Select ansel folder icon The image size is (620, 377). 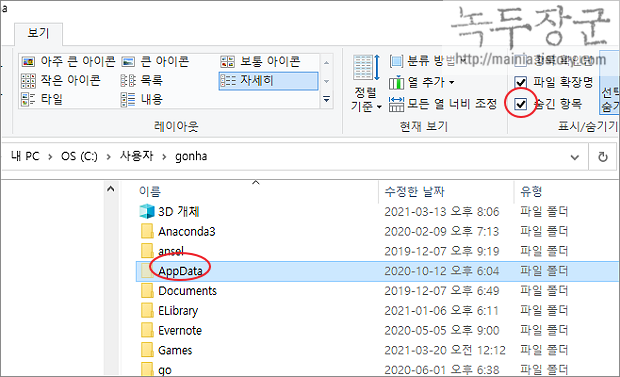point(147,251)
